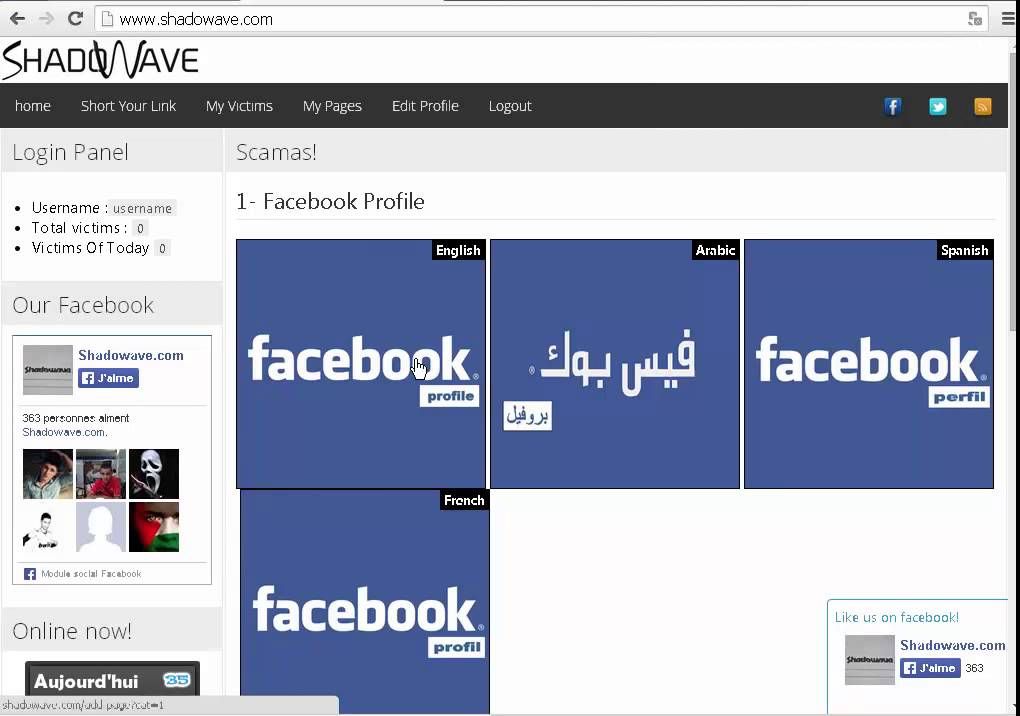1020x716 pixels.
Task: Click the 1- Facebook Profile heading
Action: click(330, 202)
